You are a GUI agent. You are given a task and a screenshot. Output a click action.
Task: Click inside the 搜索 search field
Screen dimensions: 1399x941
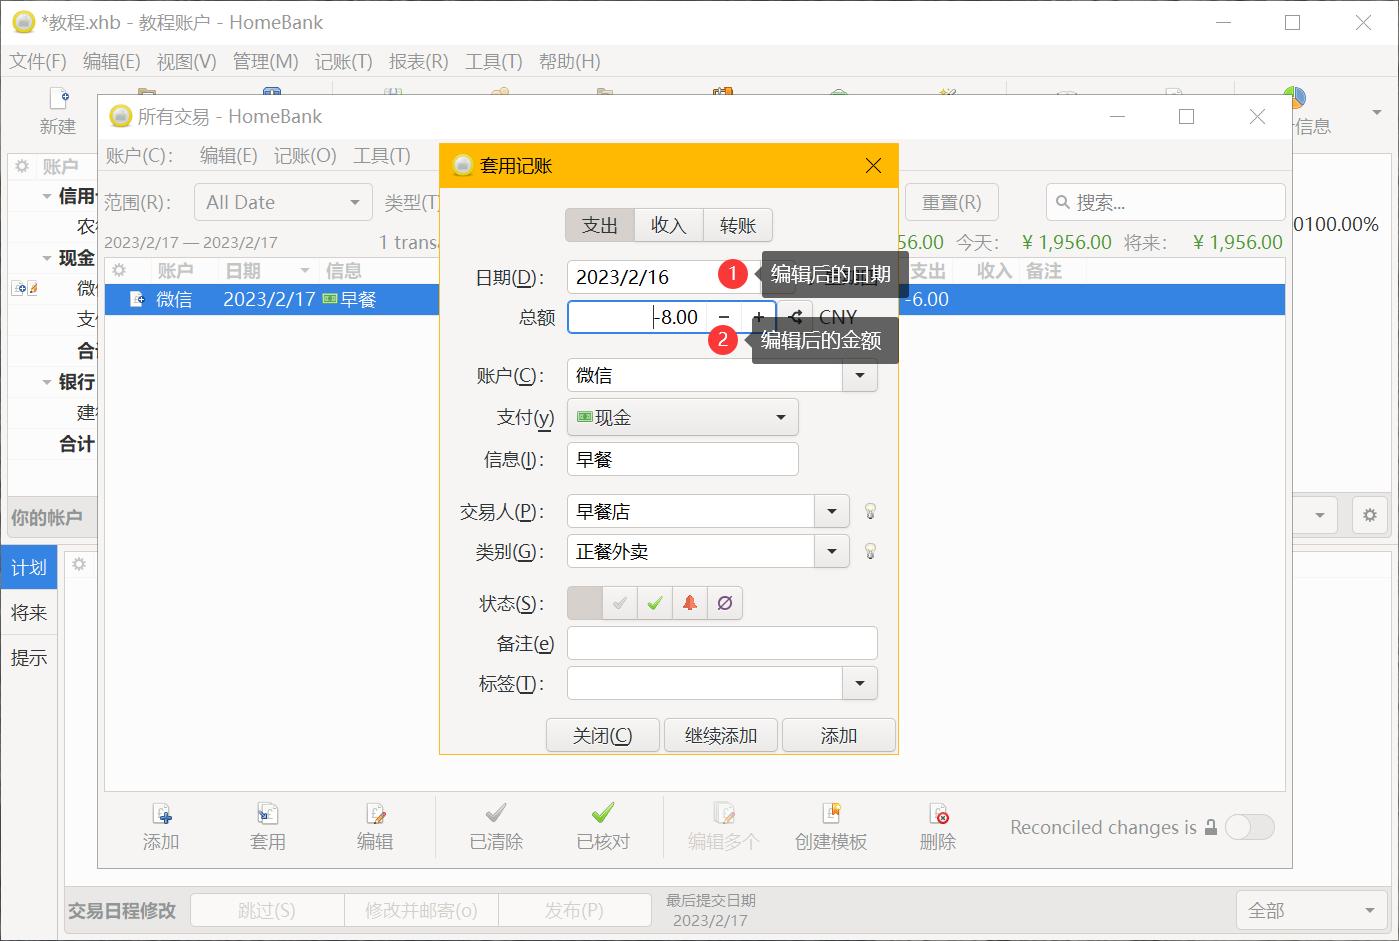coord(1160,202)
